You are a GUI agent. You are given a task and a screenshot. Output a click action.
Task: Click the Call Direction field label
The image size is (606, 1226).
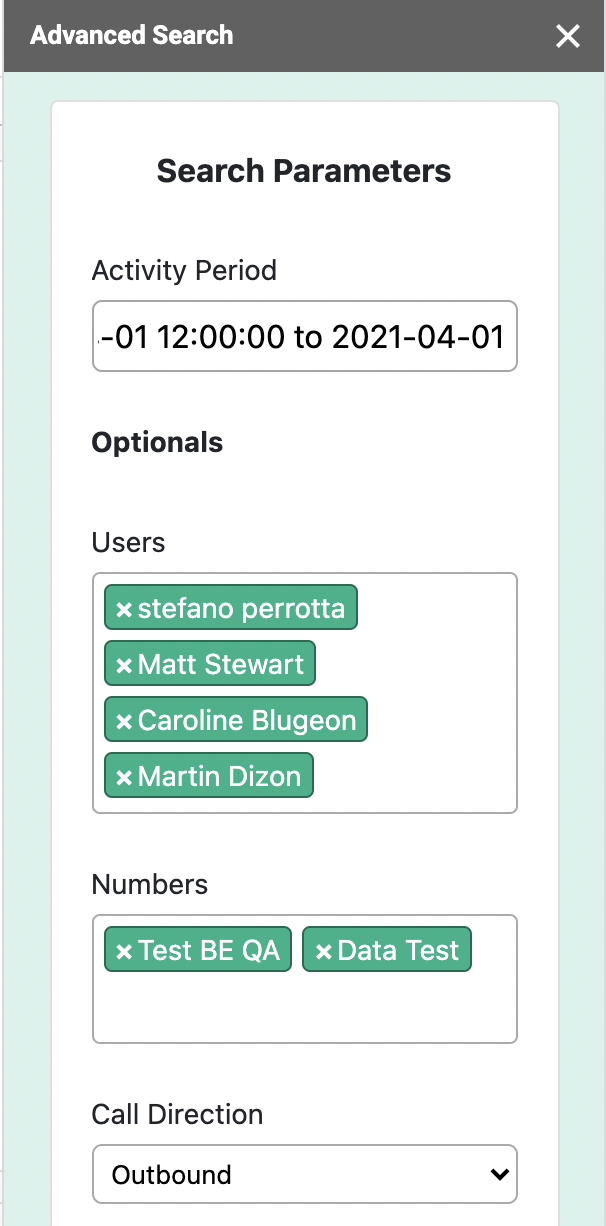click(177, 1114)
